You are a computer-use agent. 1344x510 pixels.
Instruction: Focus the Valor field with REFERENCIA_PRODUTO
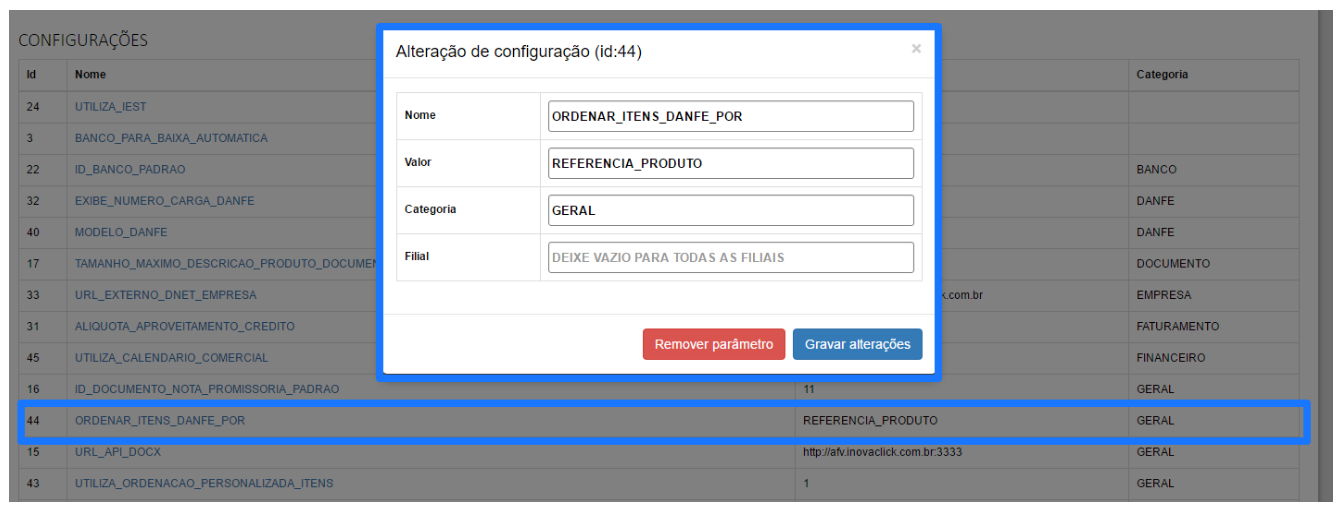coord(730,163)
